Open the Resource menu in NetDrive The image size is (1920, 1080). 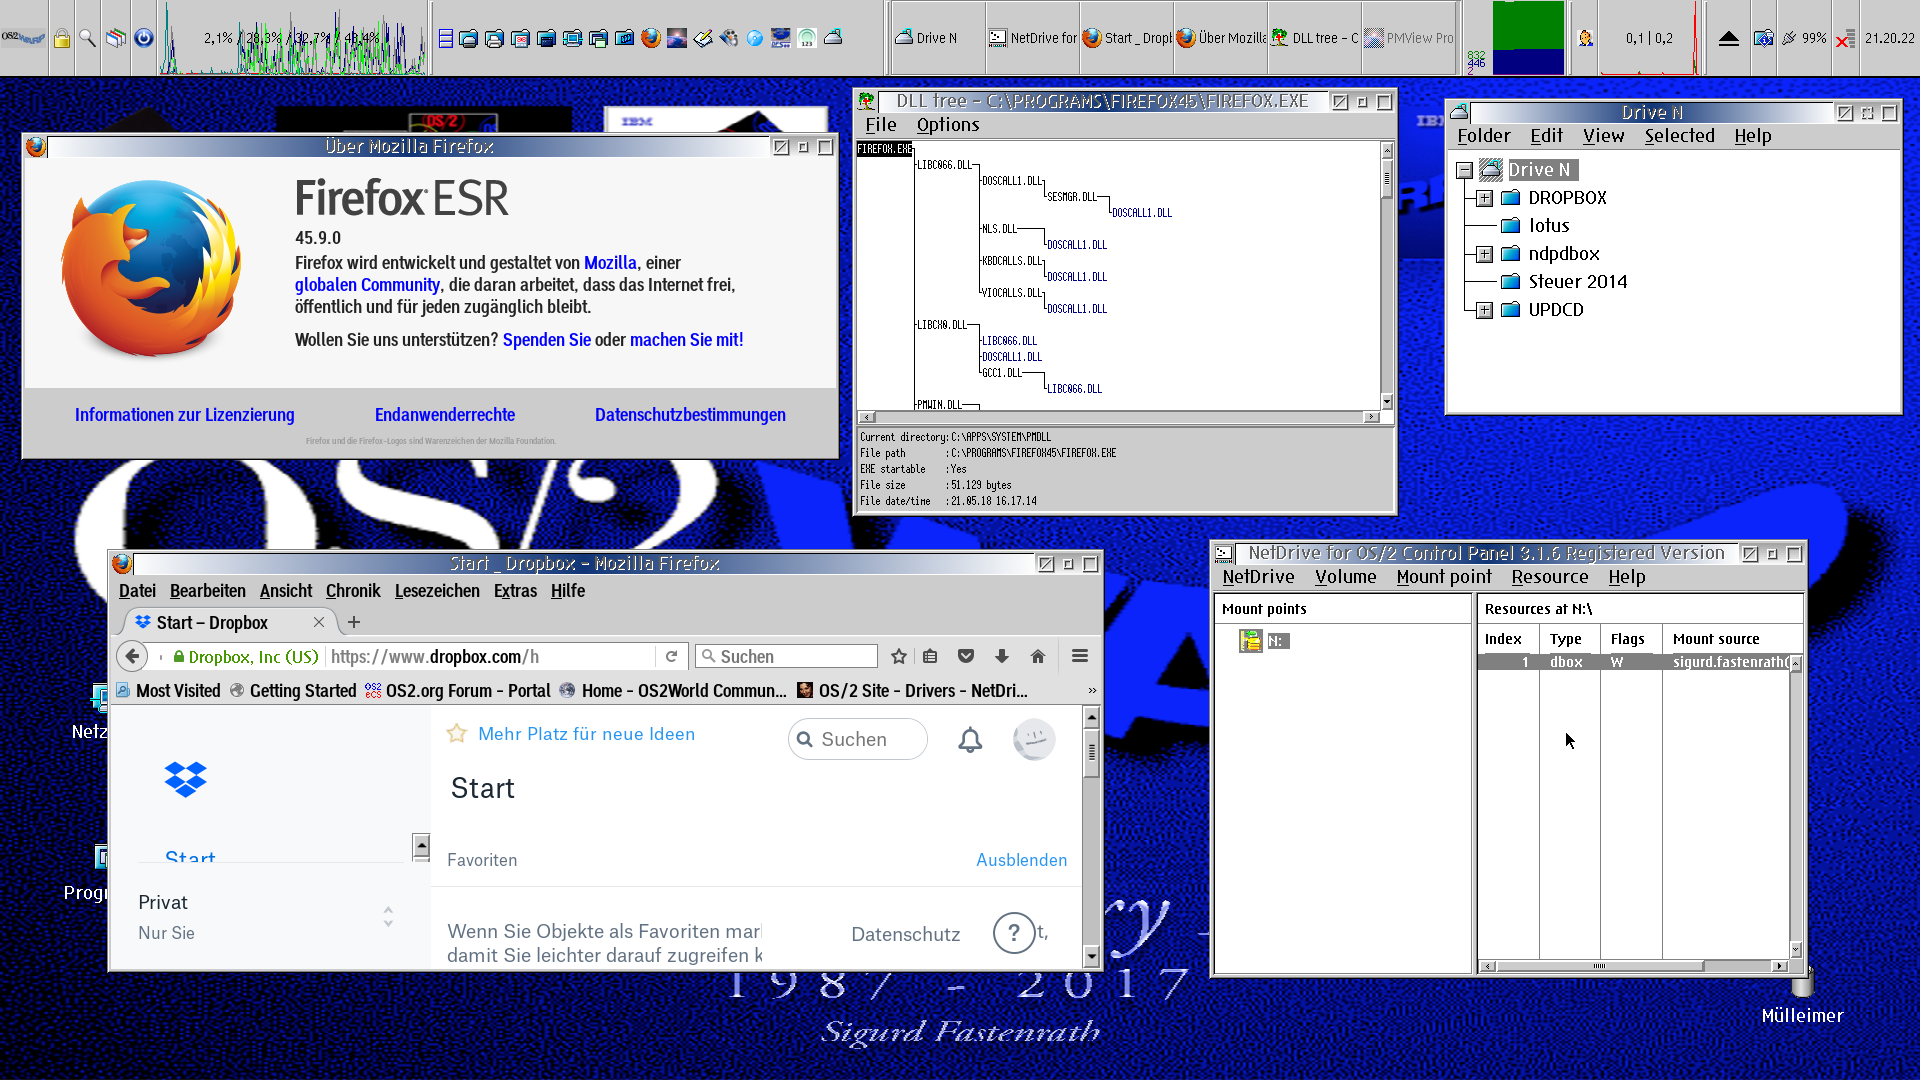(1550, 577)
